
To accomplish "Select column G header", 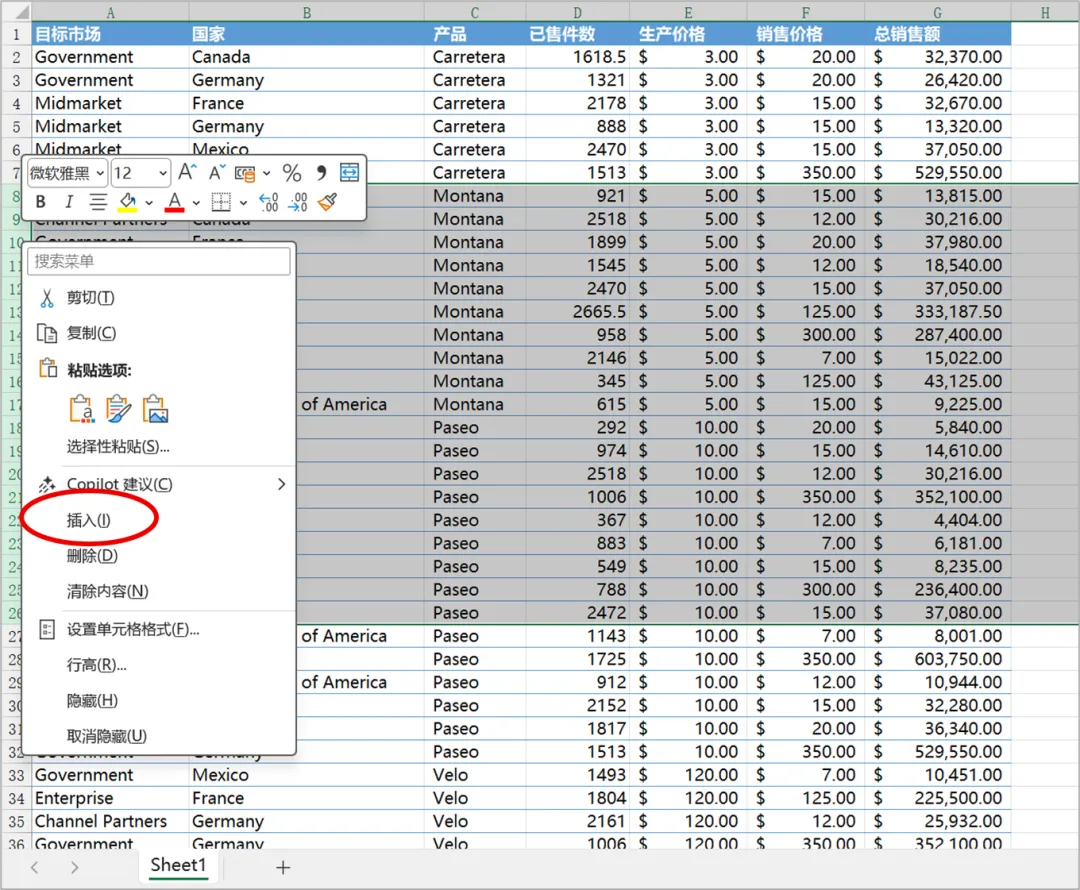I will (x=937, y=12).
